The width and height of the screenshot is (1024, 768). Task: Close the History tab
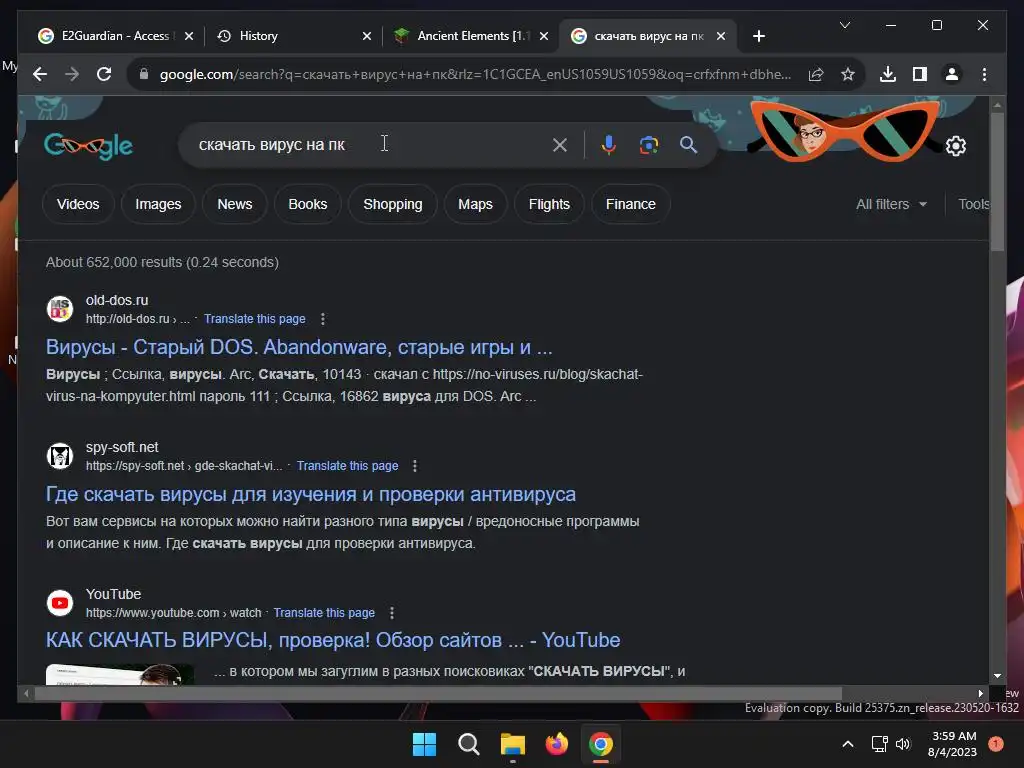367,36
